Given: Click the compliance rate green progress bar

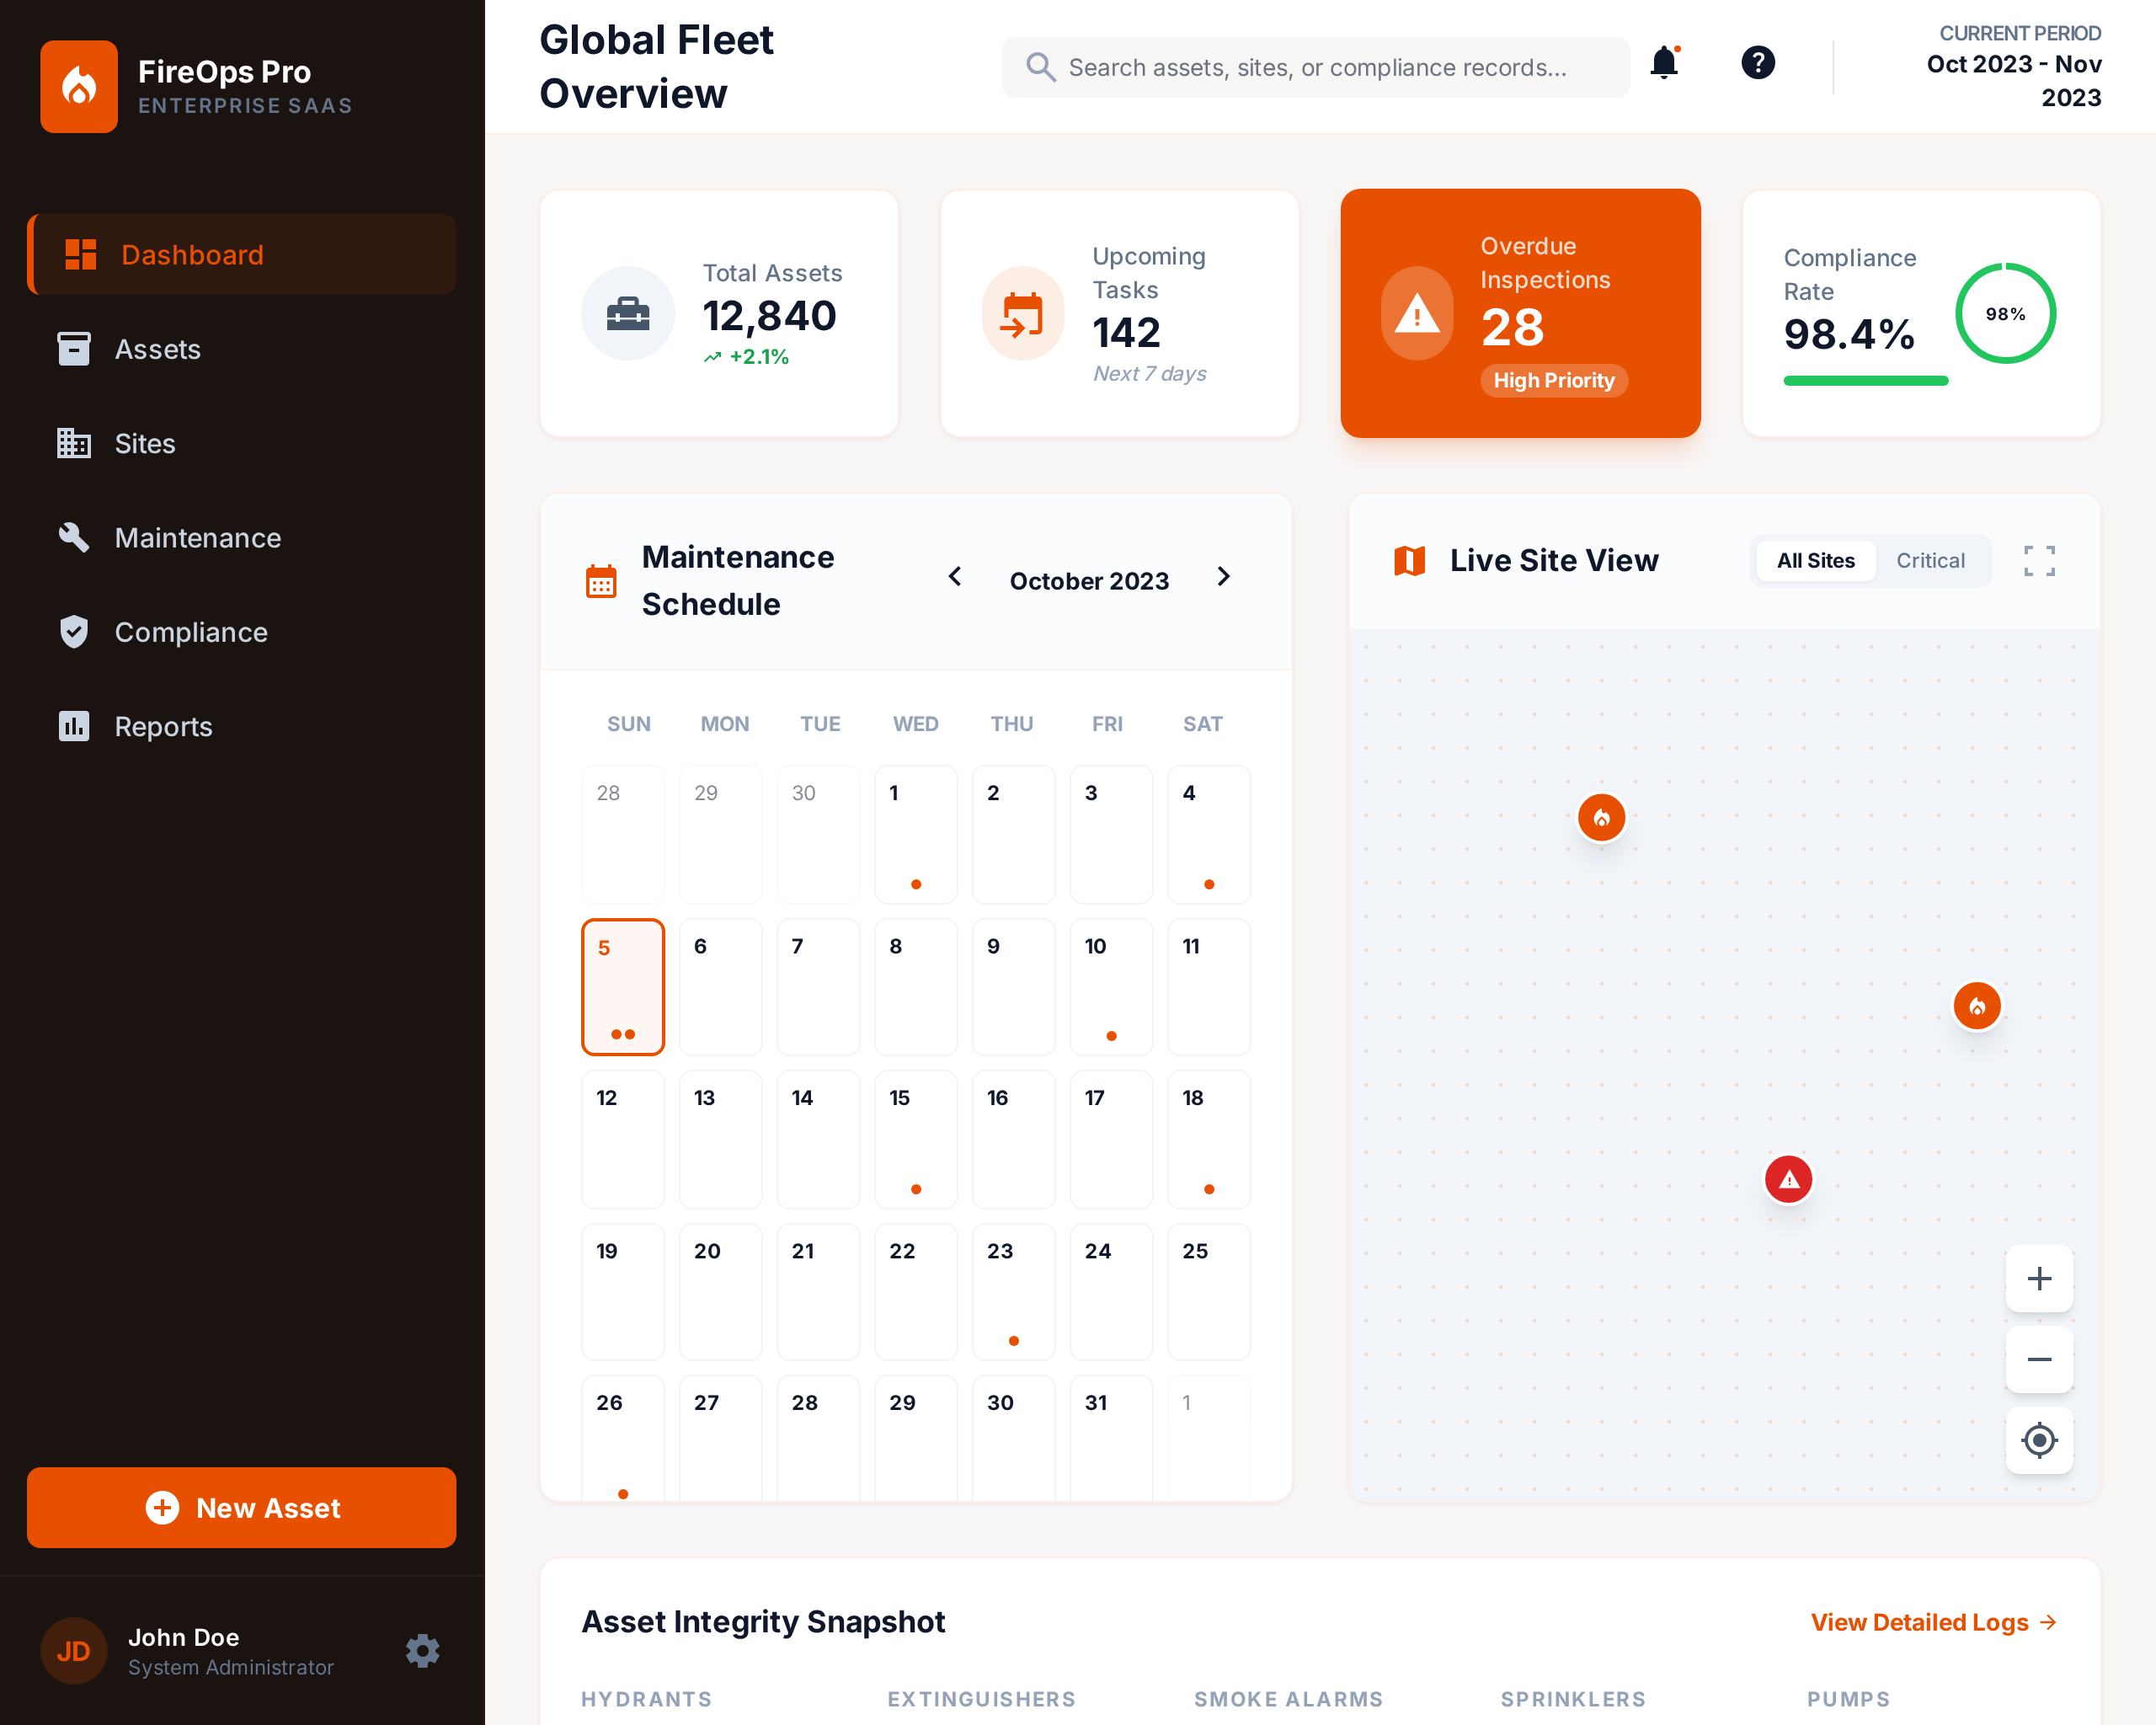Looking at the screenshot, I should 1865,381.
